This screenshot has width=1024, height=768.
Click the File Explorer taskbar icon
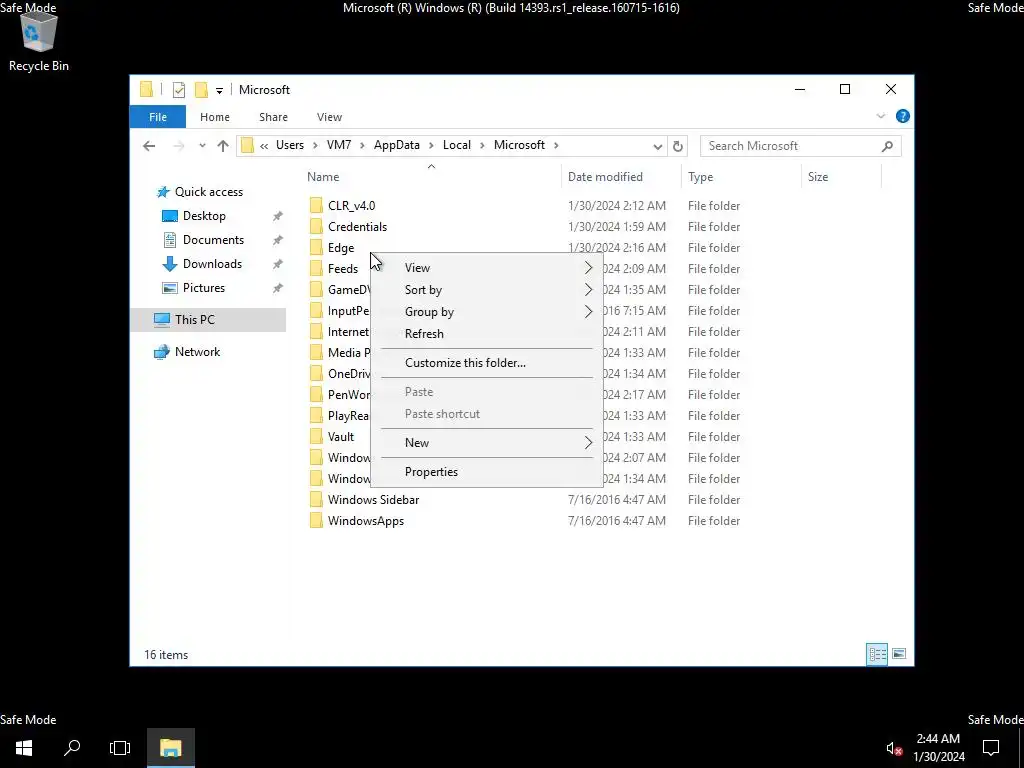(170, 748)
